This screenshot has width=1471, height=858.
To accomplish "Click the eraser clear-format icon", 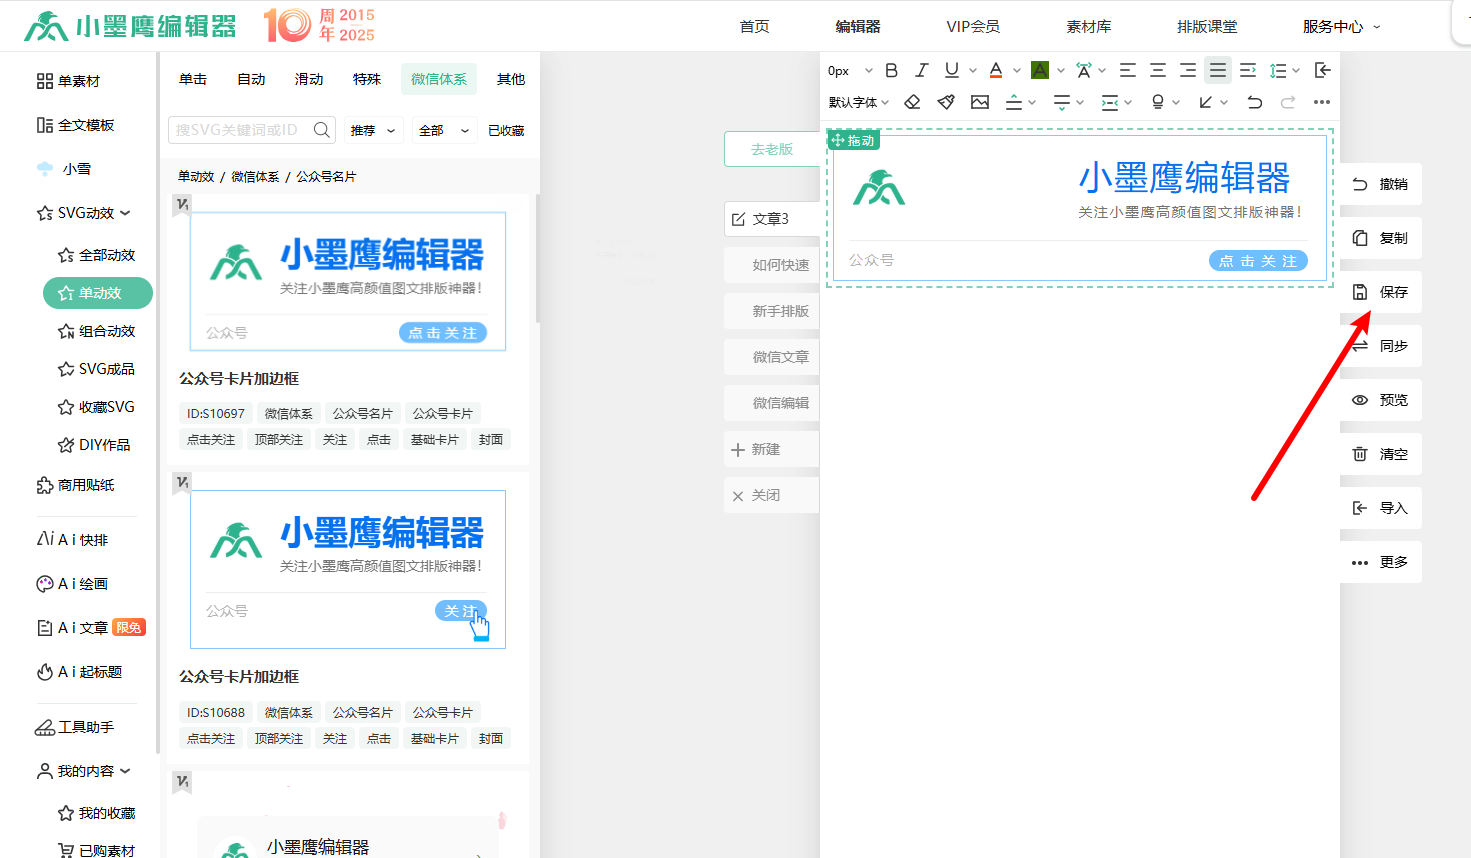I will pyautogui.click(x=912, y=102).
